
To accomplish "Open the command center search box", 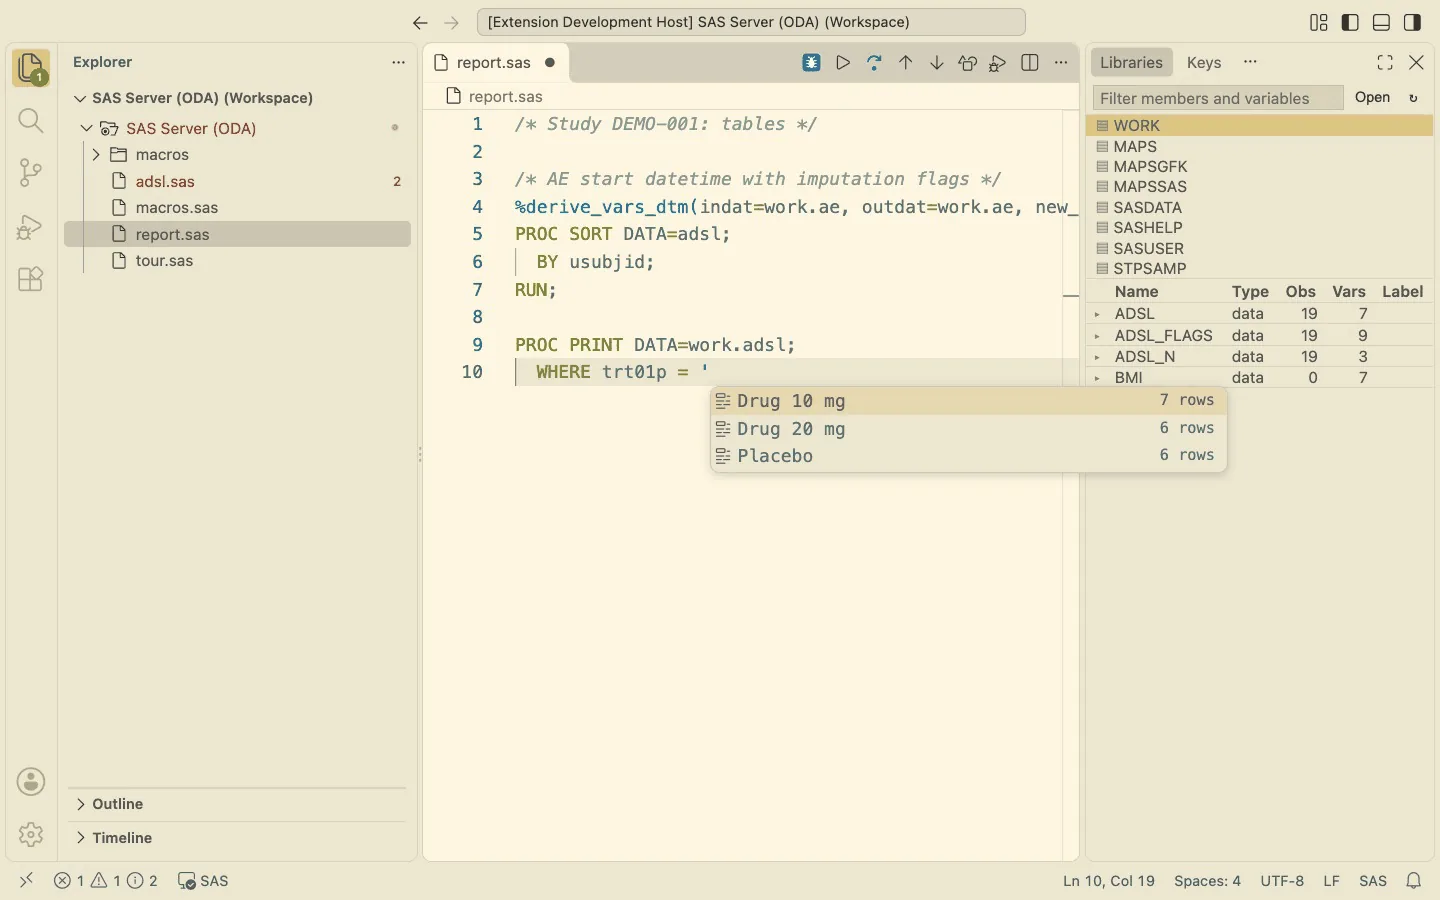I will click(751, 22).
